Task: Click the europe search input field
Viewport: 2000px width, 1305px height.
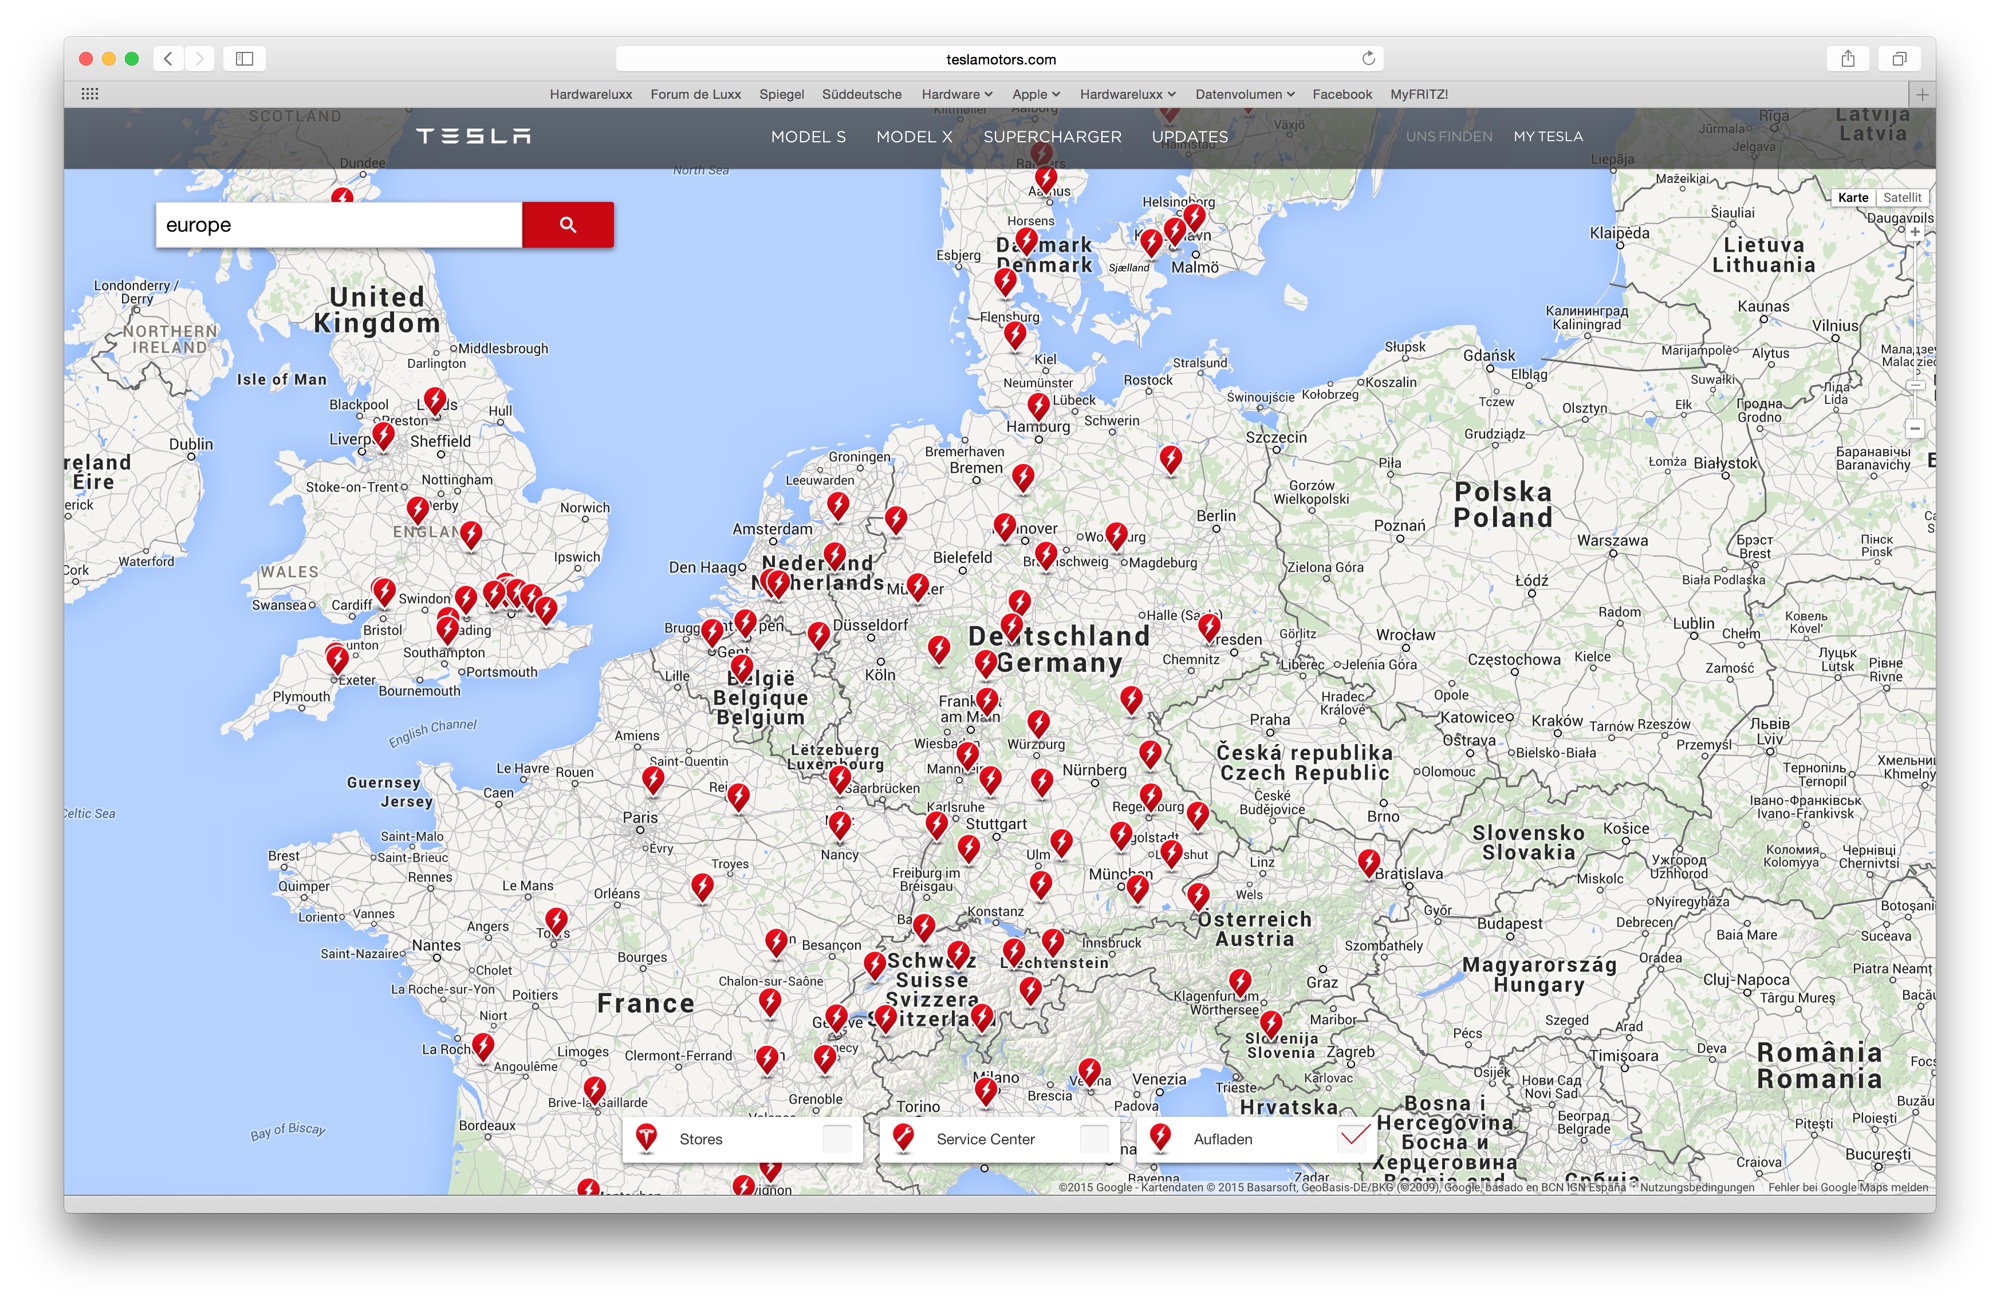Action: 339,225
